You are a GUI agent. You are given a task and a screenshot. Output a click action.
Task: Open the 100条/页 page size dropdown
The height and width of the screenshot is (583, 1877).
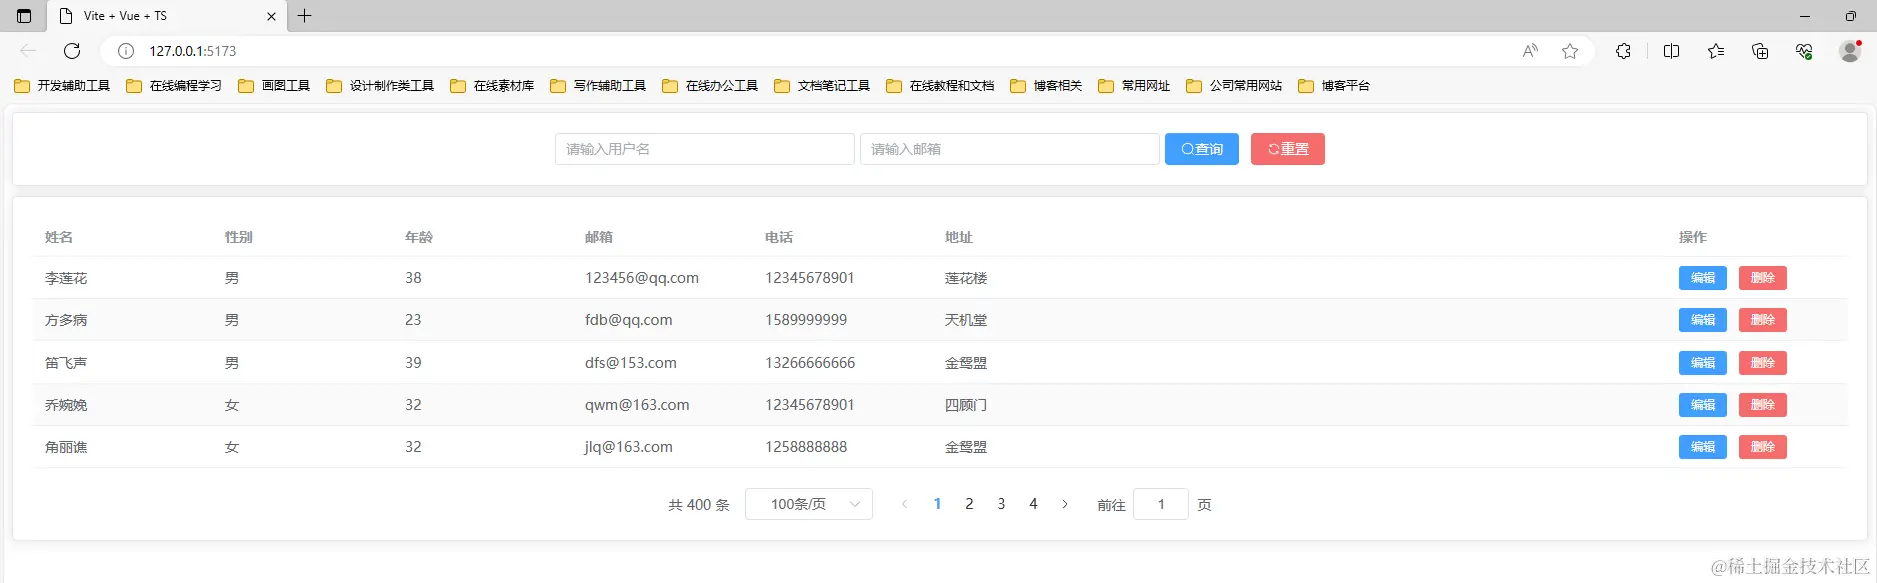[809, 504]
